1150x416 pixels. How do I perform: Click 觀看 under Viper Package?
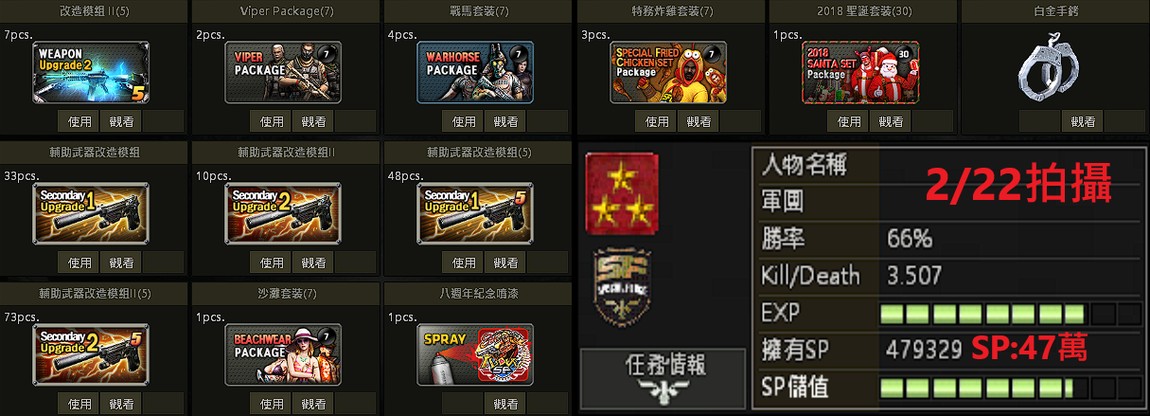tap(314, 121)
